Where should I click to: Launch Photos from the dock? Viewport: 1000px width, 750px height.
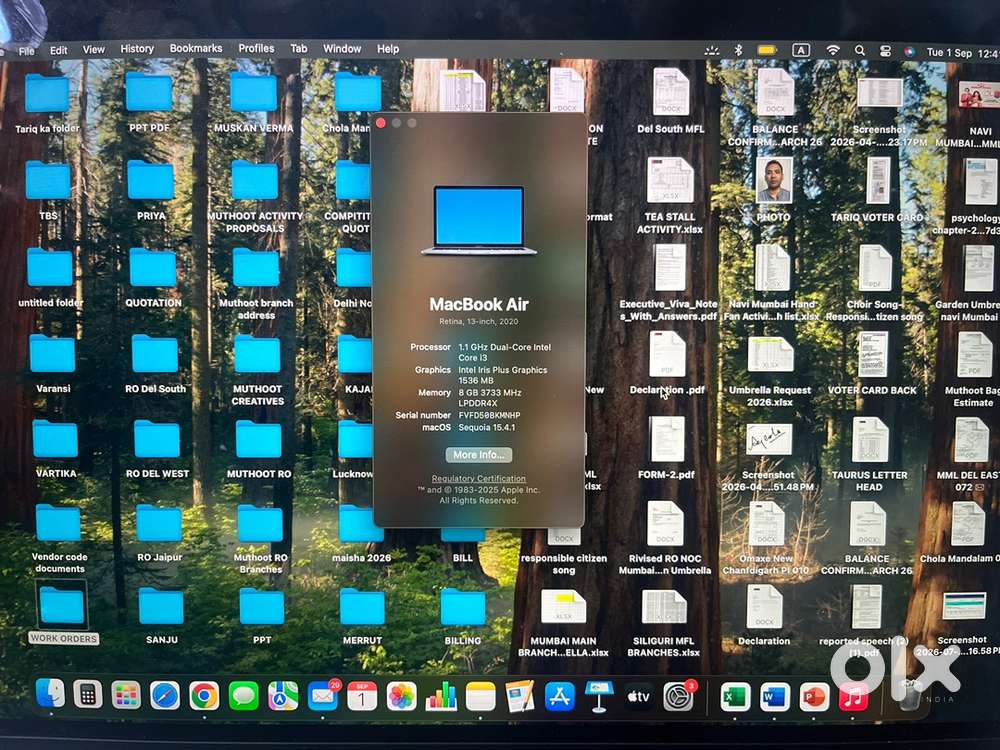(401, 696)
